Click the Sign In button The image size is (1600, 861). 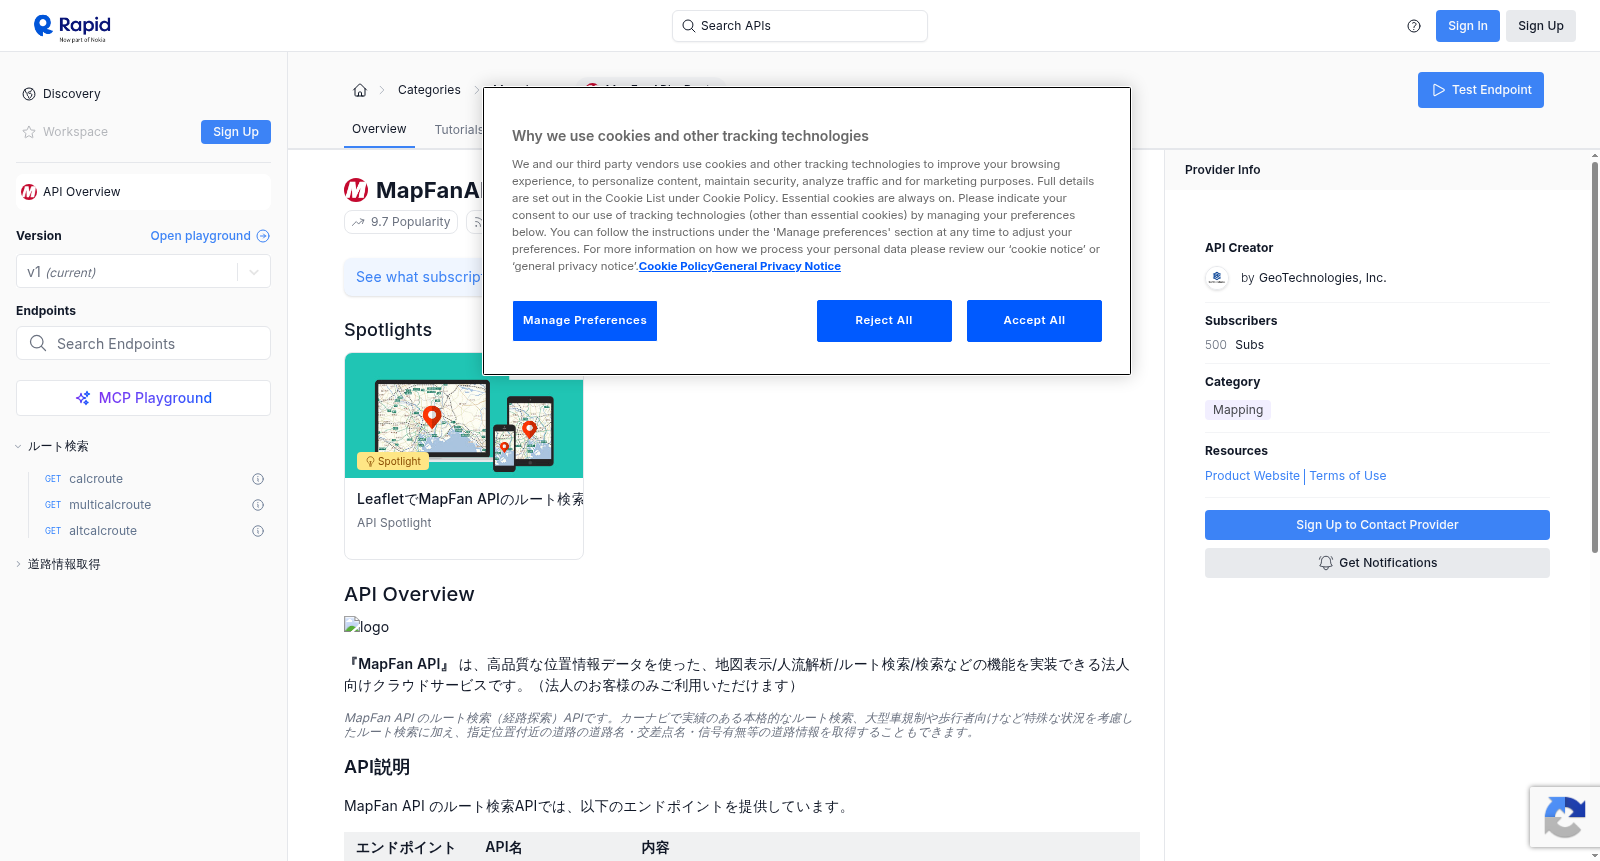tap(1467, 26)
